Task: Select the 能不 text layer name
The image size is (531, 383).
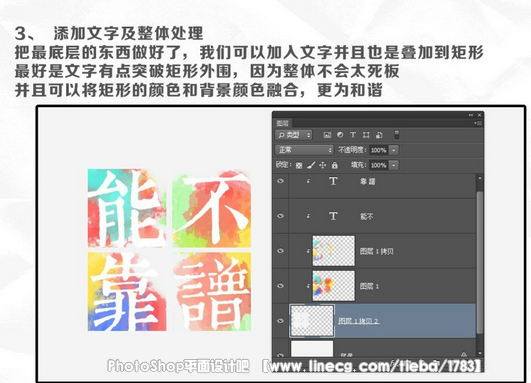Action: (x=367, y=216)
